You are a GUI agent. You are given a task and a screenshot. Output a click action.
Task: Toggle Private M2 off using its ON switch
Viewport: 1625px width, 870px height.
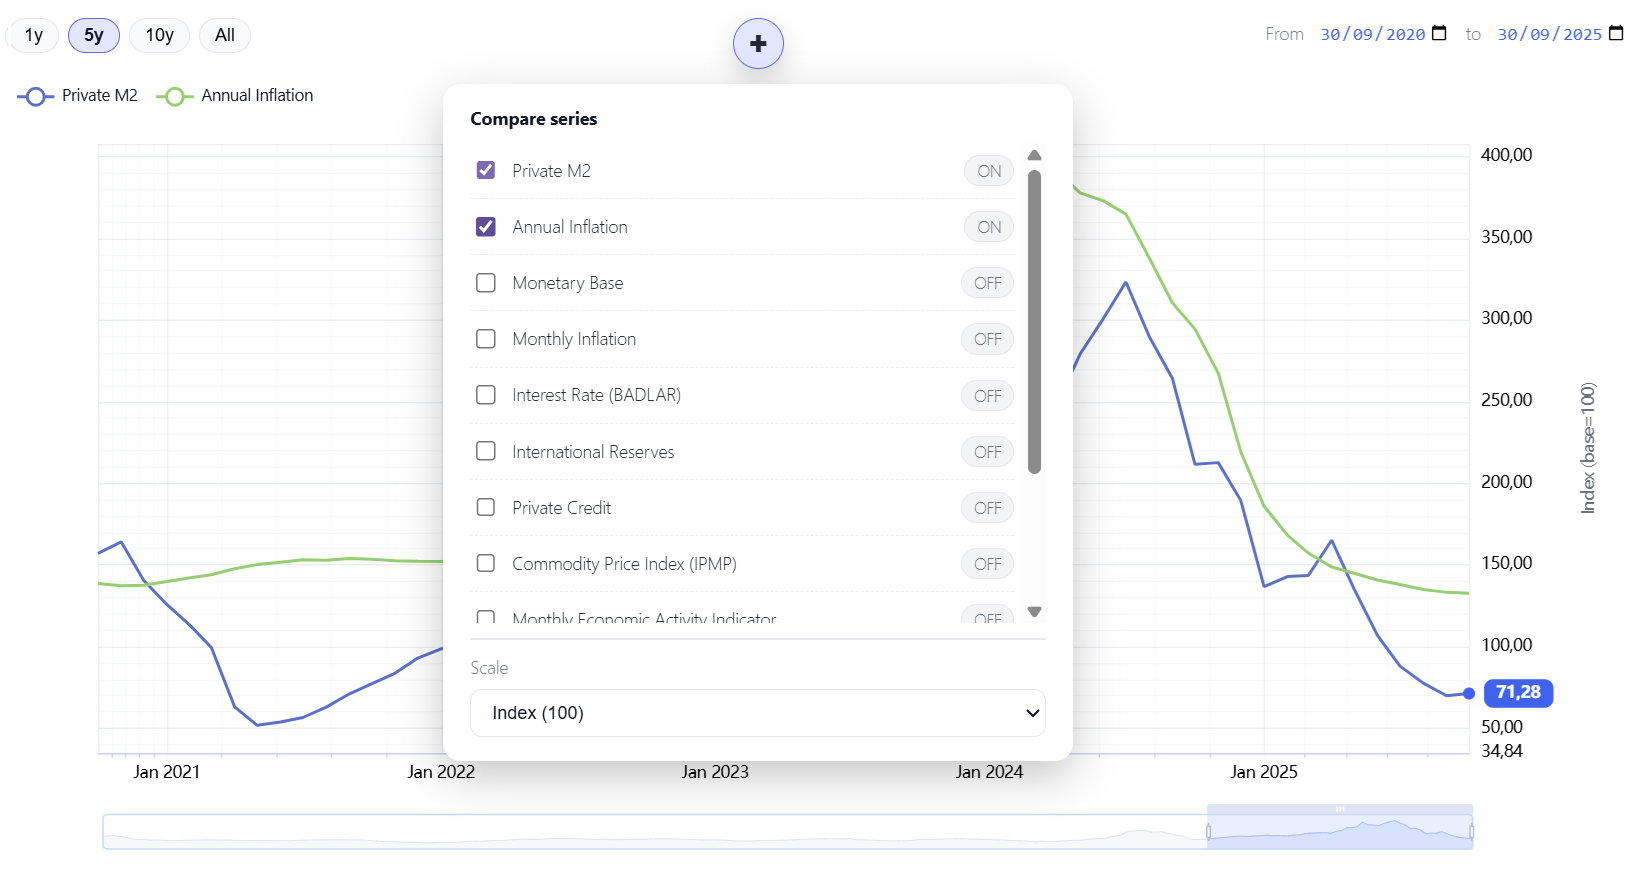[988, 170]
